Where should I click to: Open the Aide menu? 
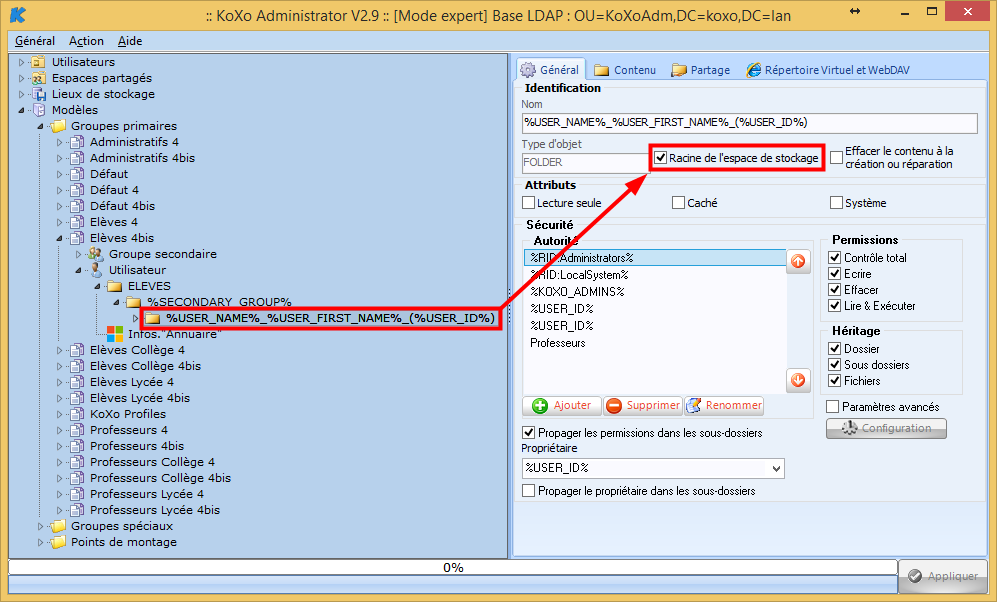point(130,41)
